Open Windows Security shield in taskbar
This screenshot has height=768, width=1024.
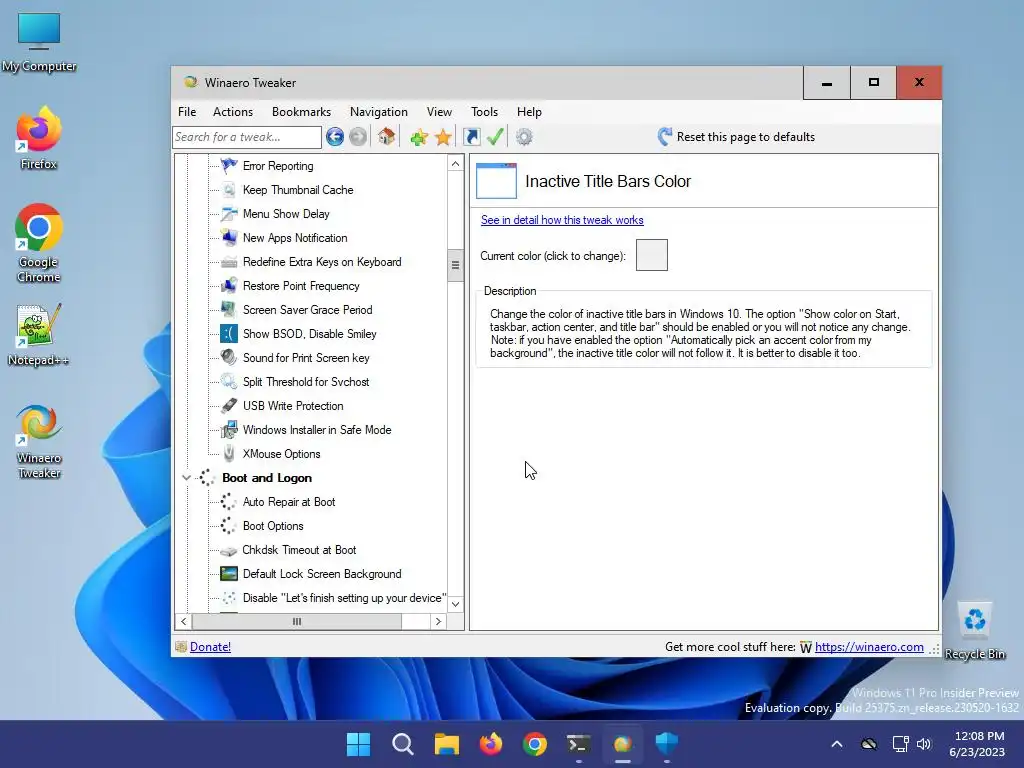tap(667, 744)
